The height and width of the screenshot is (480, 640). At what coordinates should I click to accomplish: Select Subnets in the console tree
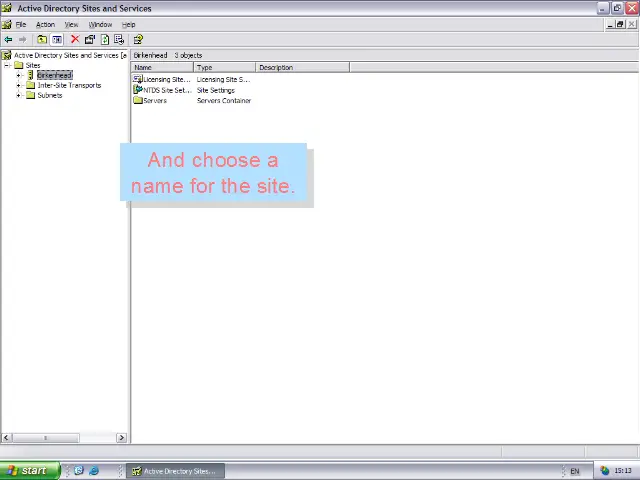[50, 95]
